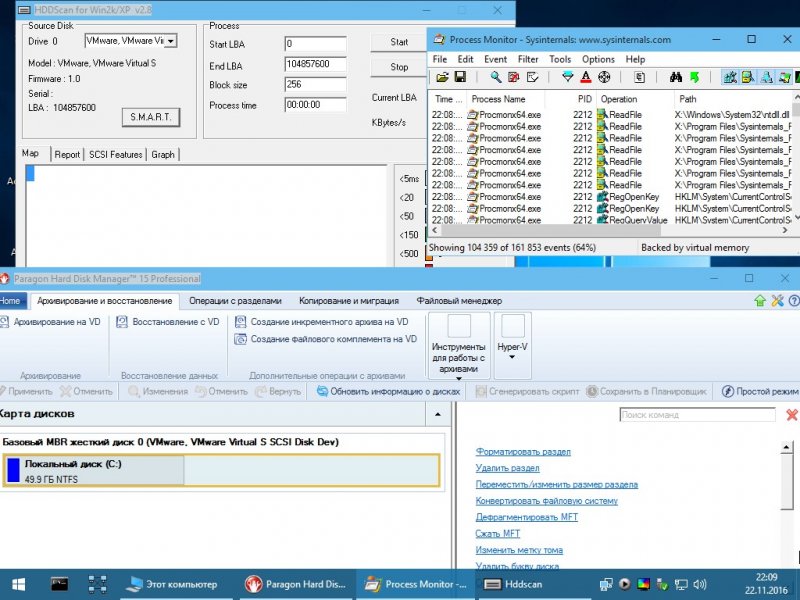
Task: Click the Изменить метку тома link
Action: [519, 550]
